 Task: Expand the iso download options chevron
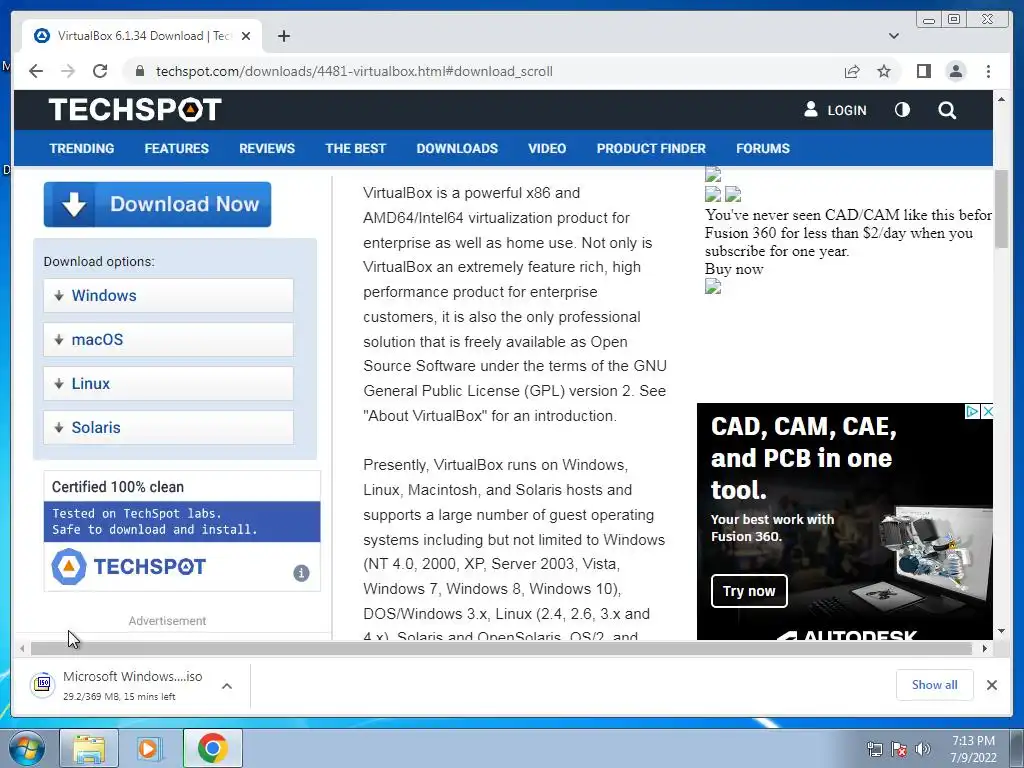pos(227,686)
